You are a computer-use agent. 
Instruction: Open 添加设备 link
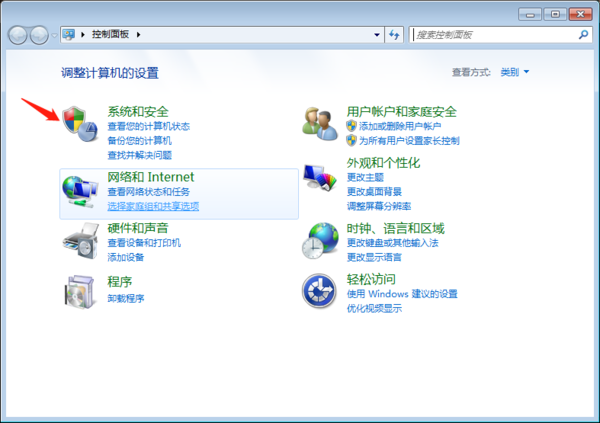coord(126,258)
